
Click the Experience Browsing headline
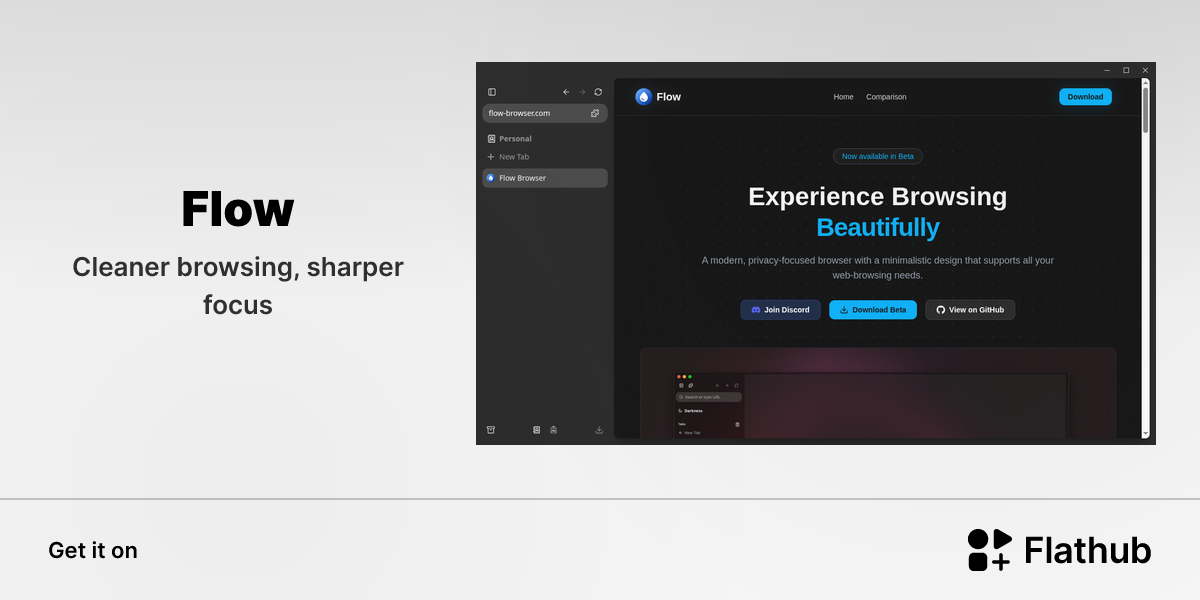click(878, 196)
